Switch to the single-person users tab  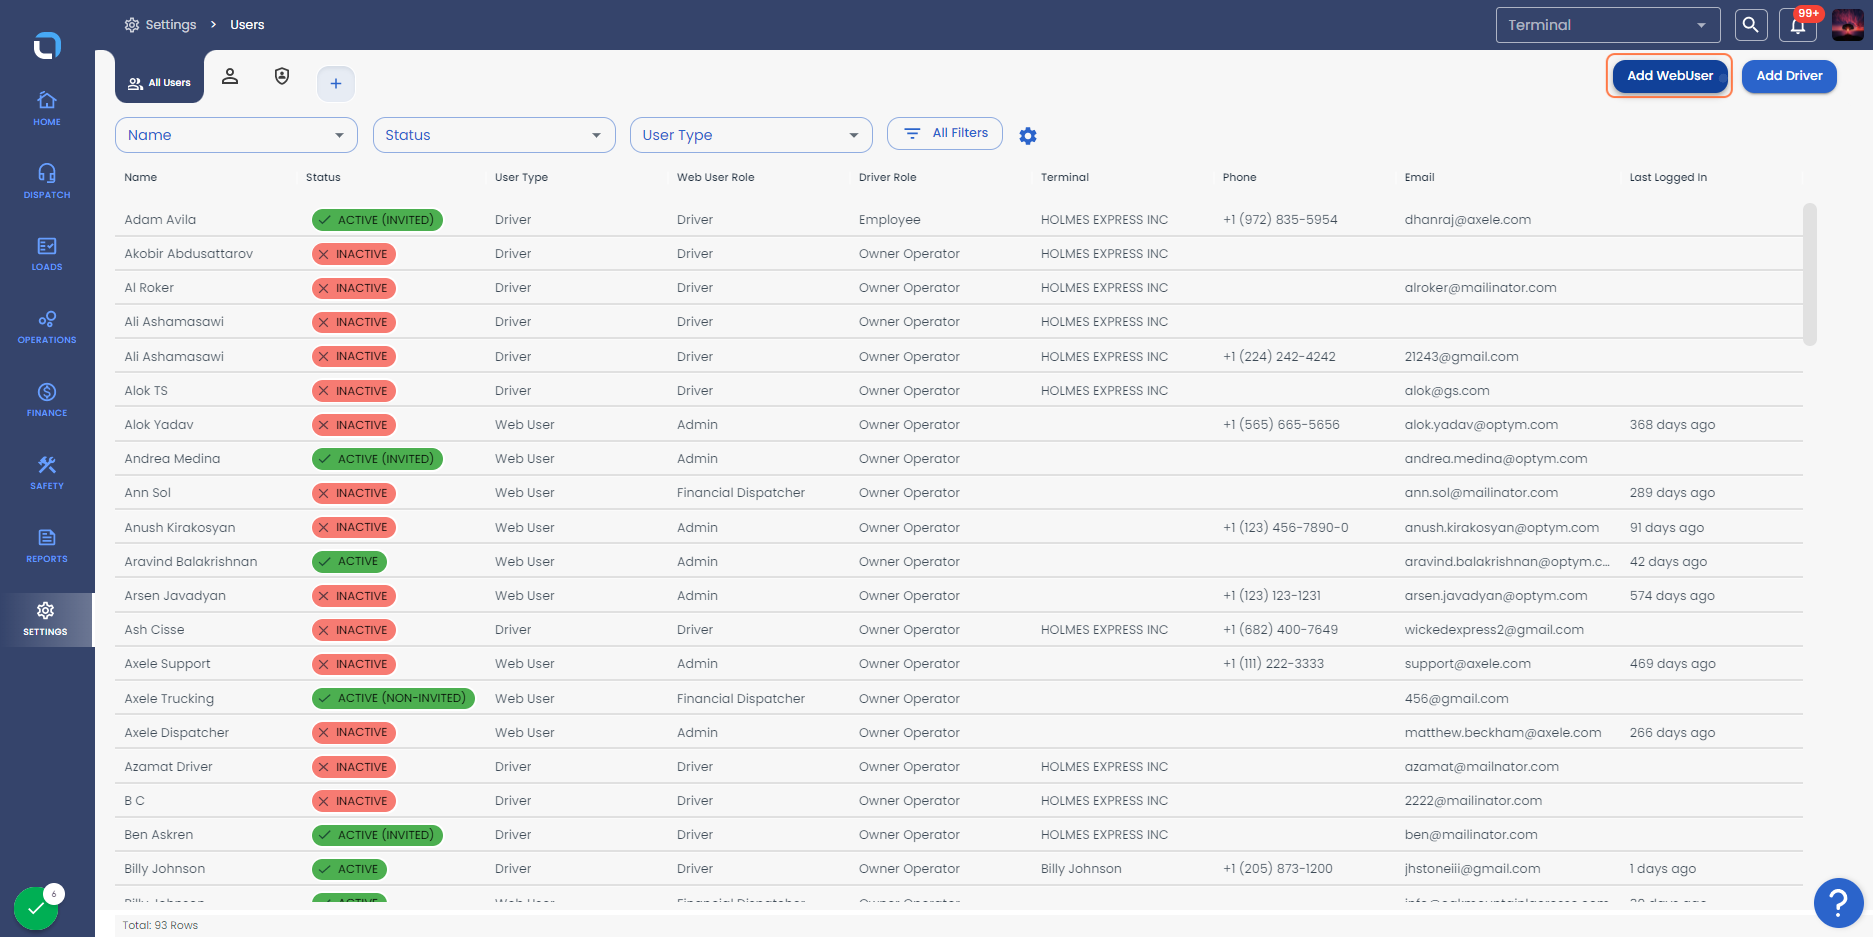coord(230,77)
